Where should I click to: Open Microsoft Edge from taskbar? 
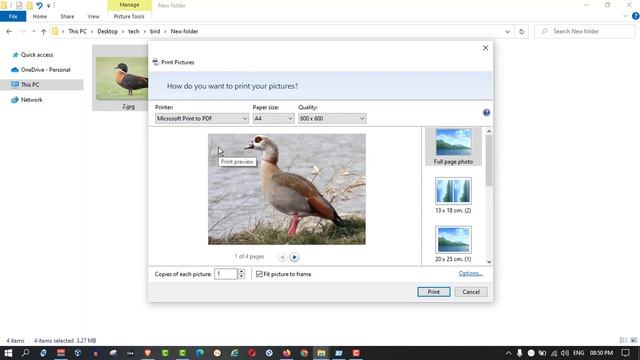(x=200, y=353)
